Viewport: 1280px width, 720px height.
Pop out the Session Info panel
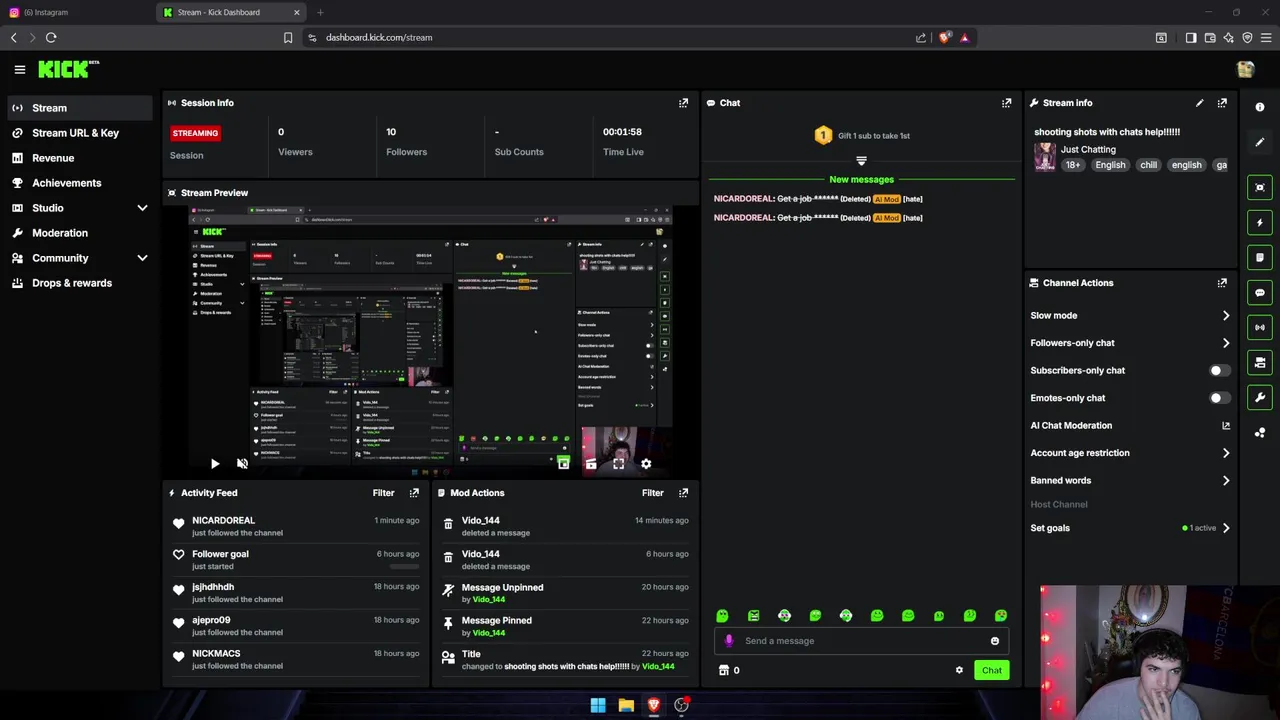[683, 103]
